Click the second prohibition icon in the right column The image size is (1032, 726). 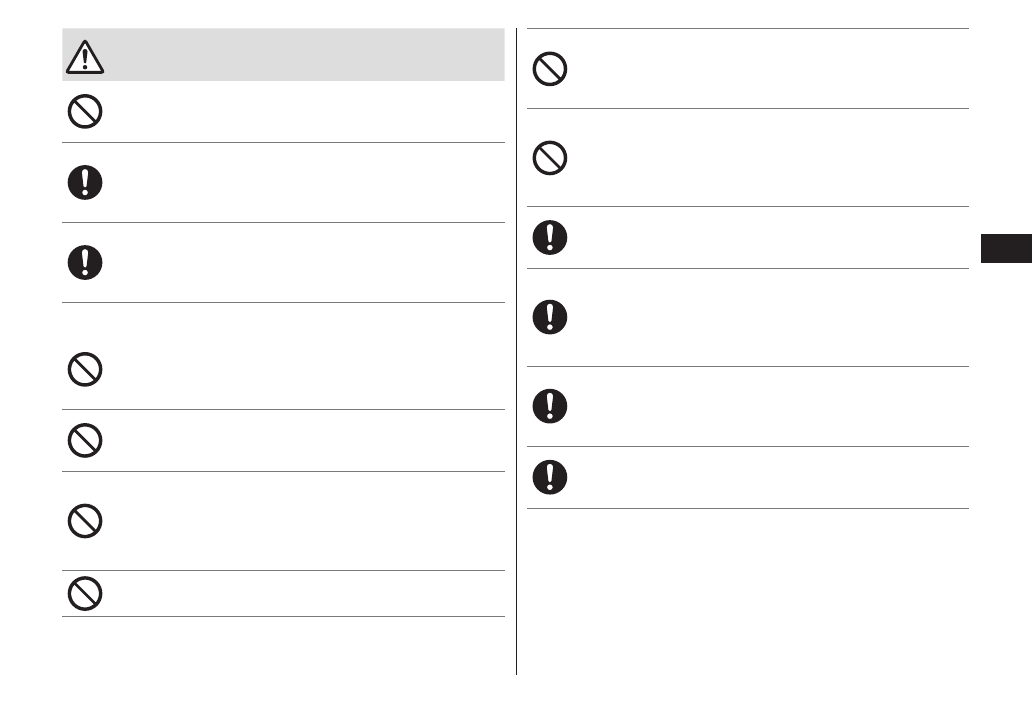[550, 158]
